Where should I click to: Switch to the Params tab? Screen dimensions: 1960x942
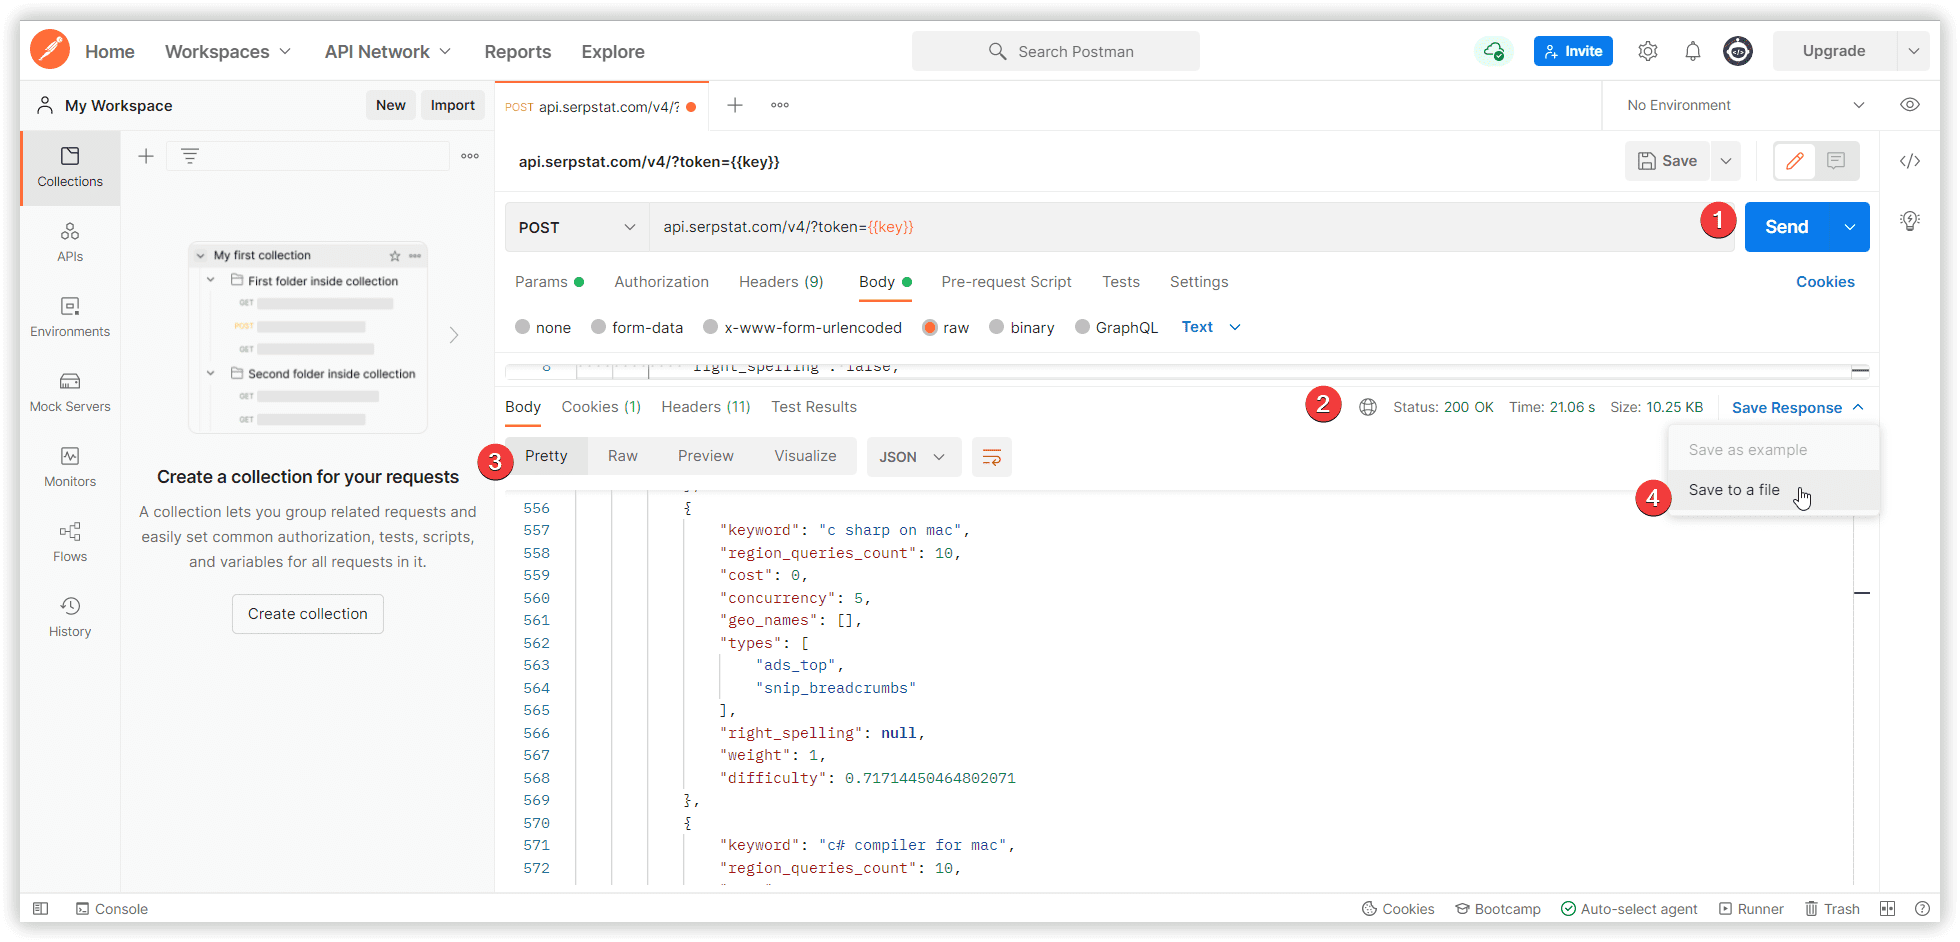pyautogui.click(x=549, y=282)
